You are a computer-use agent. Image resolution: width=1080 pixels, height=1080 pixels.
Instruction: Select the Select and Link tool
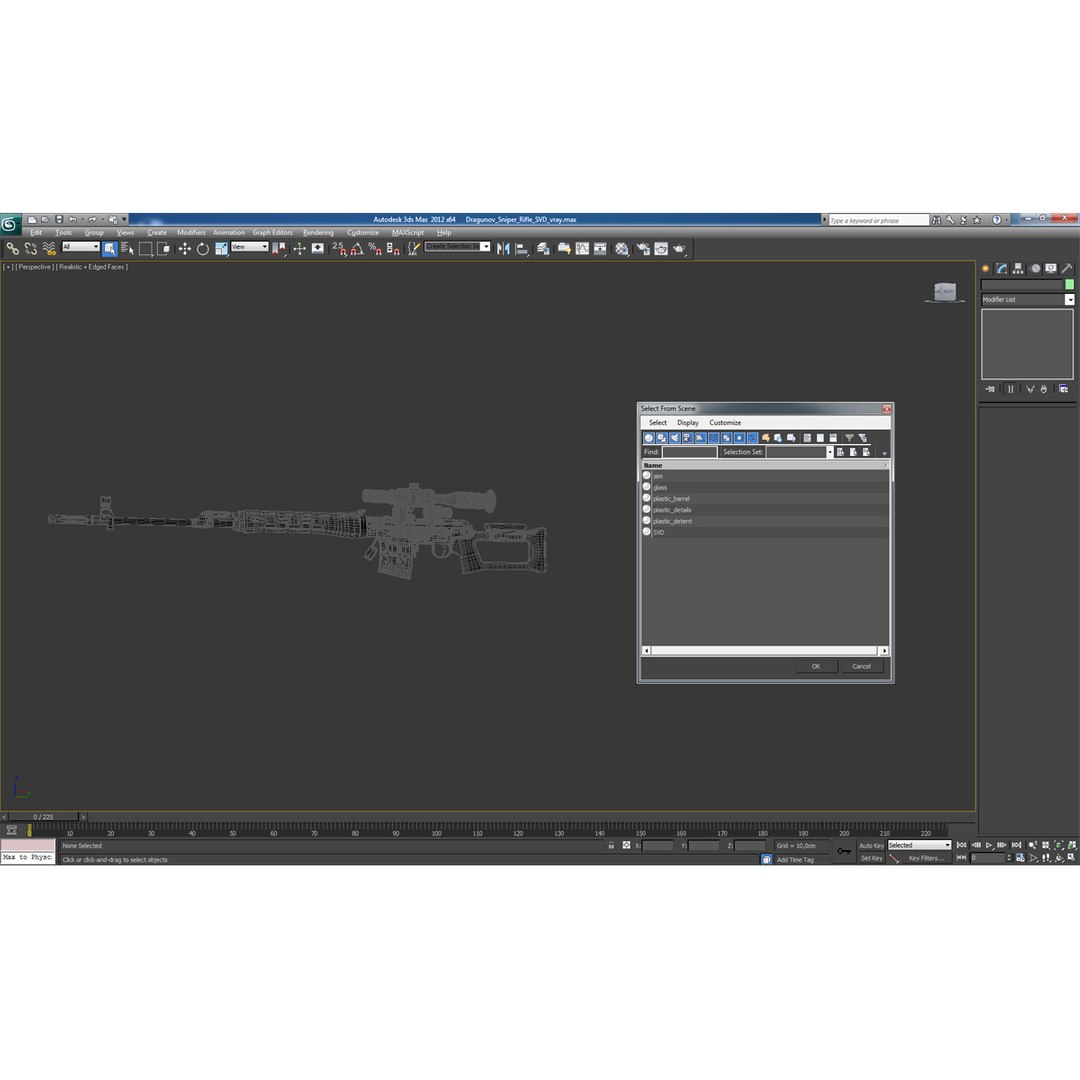(x=12, y=249)
